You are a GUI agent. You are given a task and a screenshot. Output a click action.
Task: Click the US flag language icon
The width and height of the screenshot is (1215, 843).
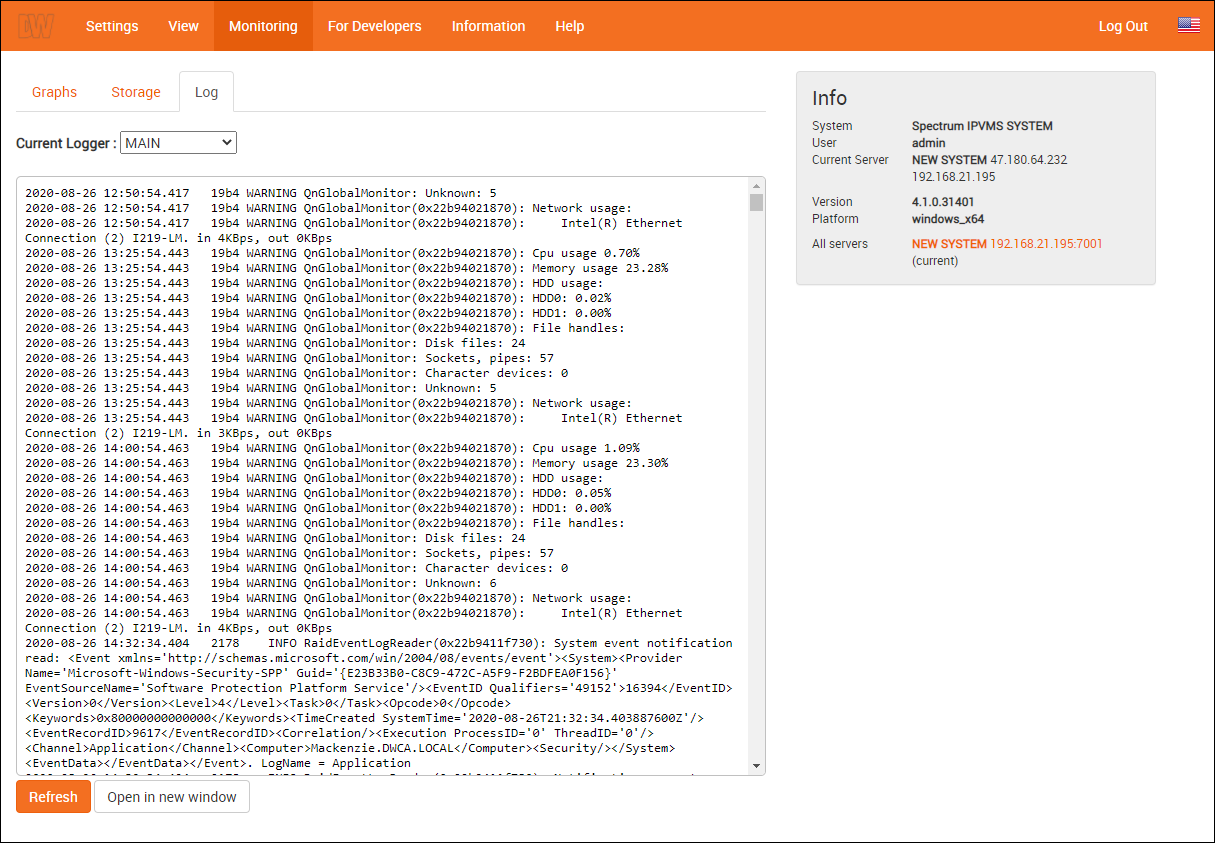(1188, 26)
